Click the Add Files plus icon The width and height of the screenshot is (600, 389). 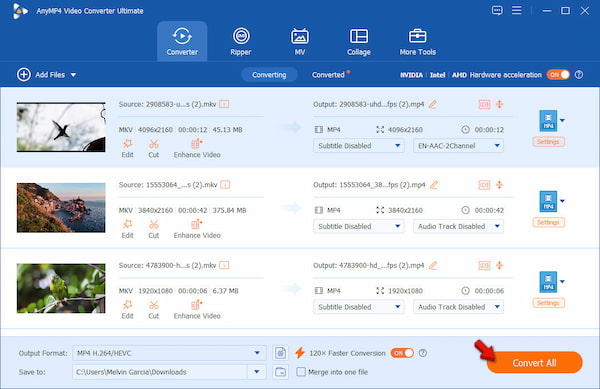(24, 75)
